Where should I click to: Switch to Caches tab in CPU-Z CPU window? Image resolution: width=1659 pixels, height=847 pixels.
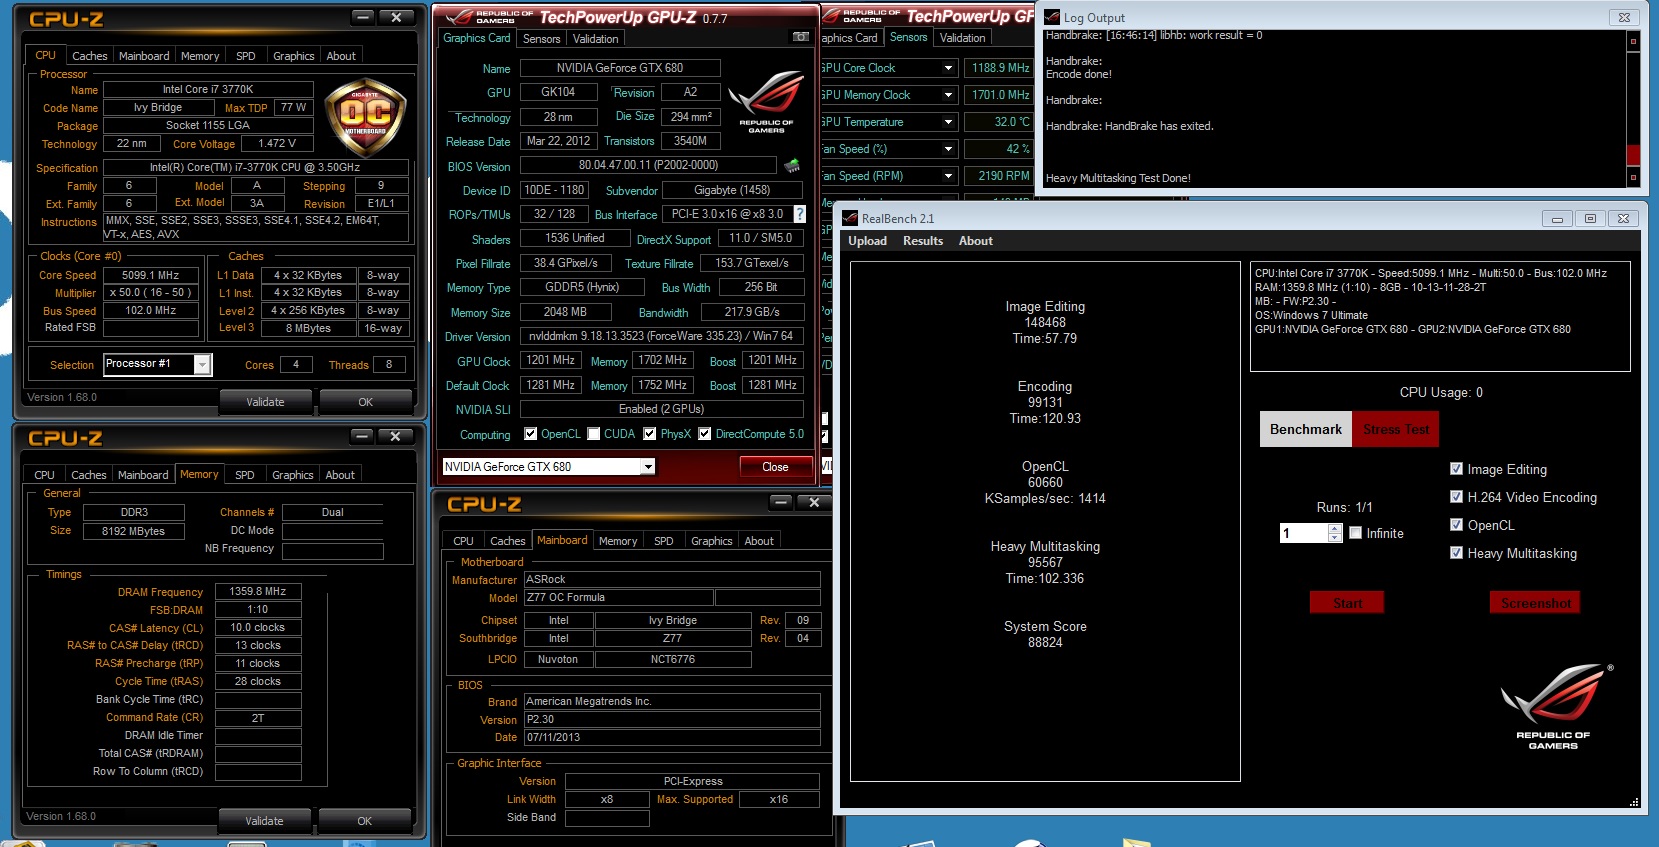point(89,56)
